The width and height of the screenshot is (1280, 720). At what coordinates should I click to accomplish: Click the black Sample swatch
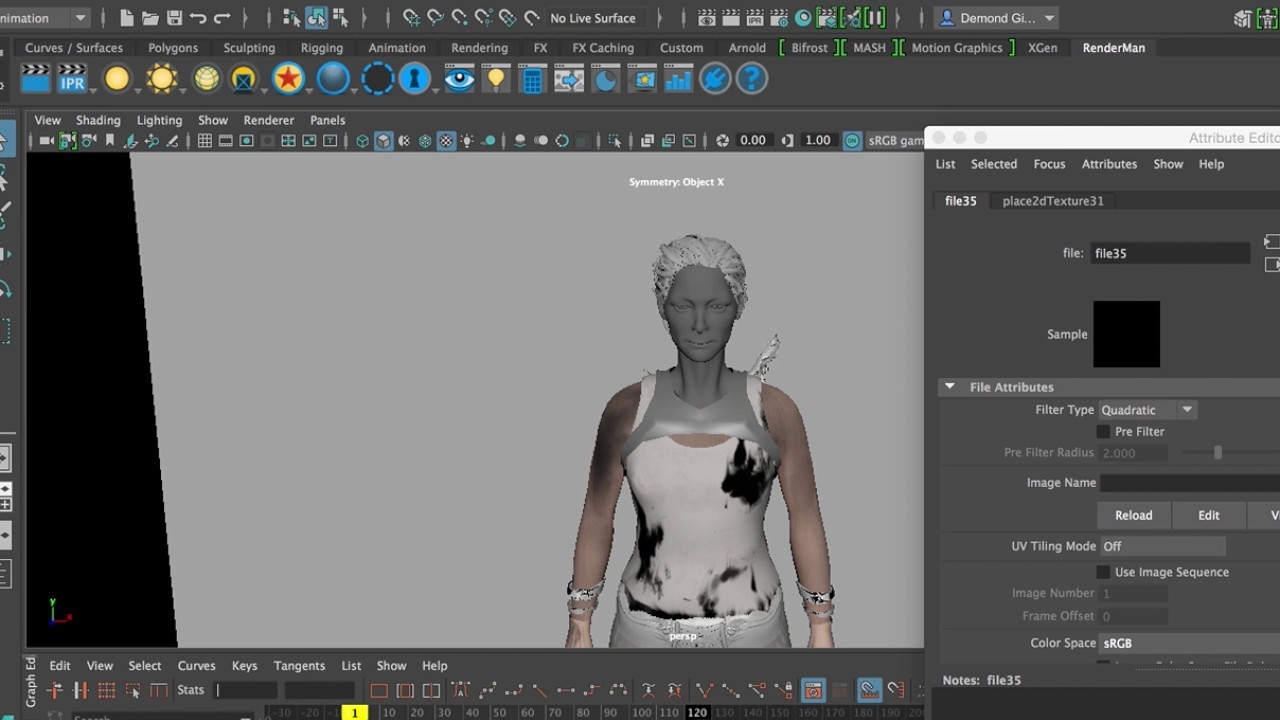pyautogui.click(x=1126, y=334)
